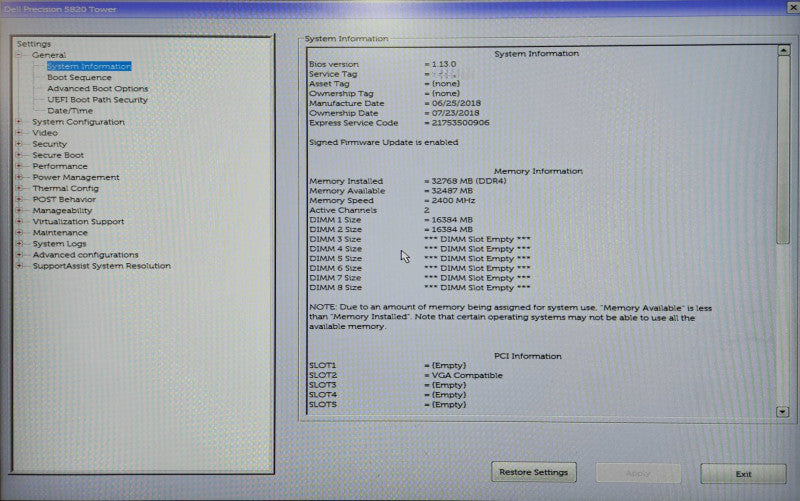Select the Video category label
Image resolution: width=800 pixels, height=501 pixels.
click(x=45, y=133)
